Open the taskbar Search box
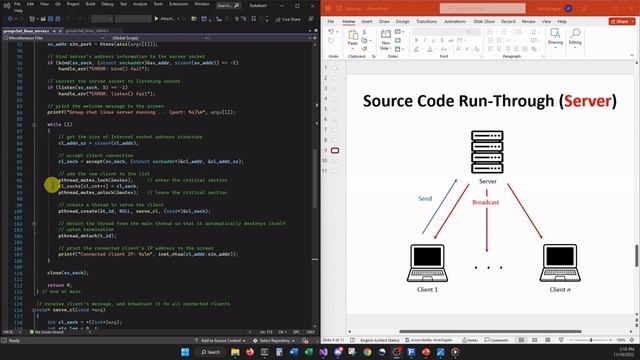Viewport: 640px width, 360px height. tap(210, 352)
